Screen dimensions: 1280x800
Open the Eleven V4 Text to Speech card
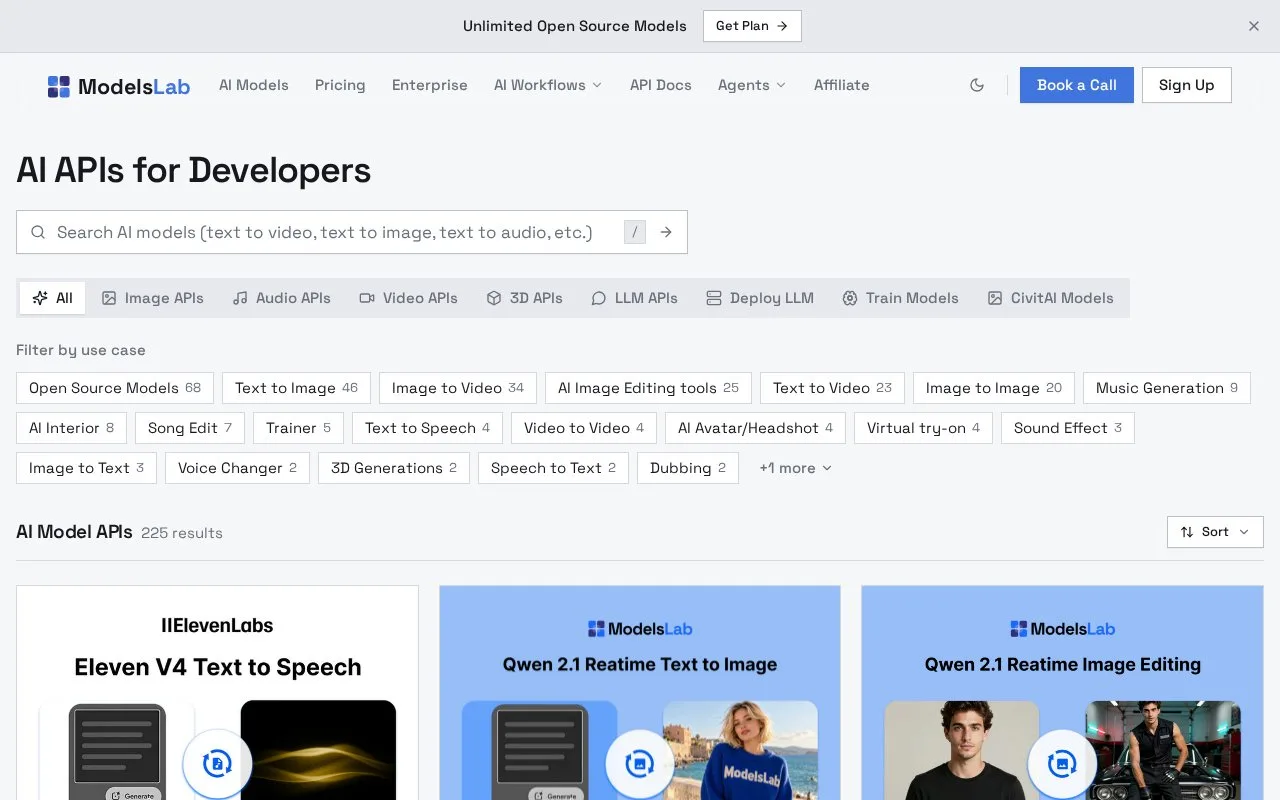[217, 692]
